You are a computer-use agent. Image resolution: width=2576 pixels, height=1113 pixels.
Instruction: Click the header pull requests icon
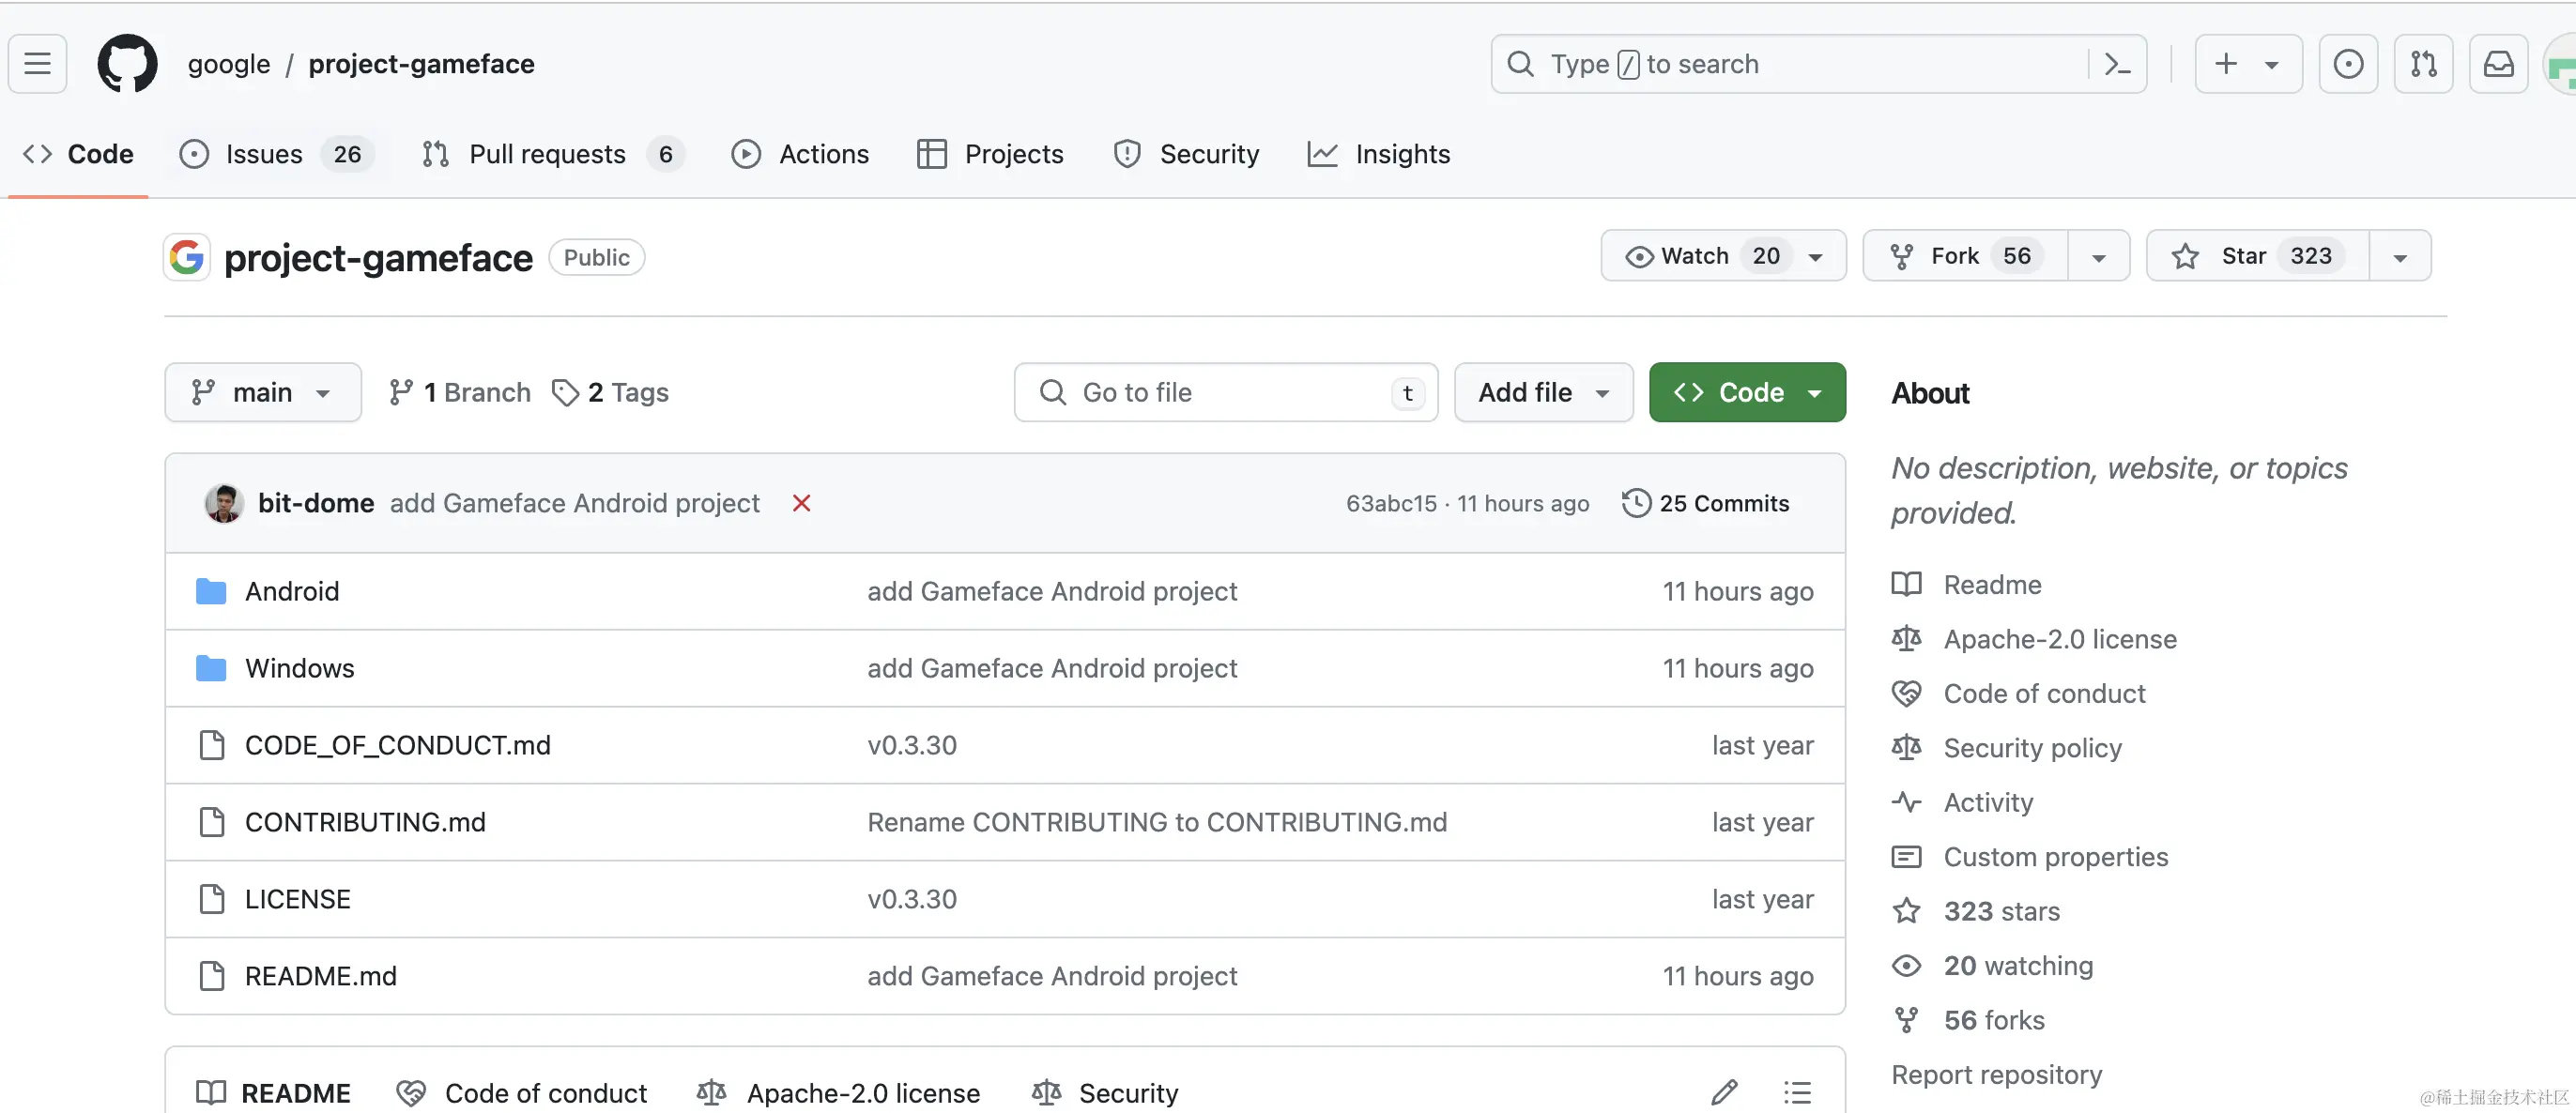coord(2423,64)
